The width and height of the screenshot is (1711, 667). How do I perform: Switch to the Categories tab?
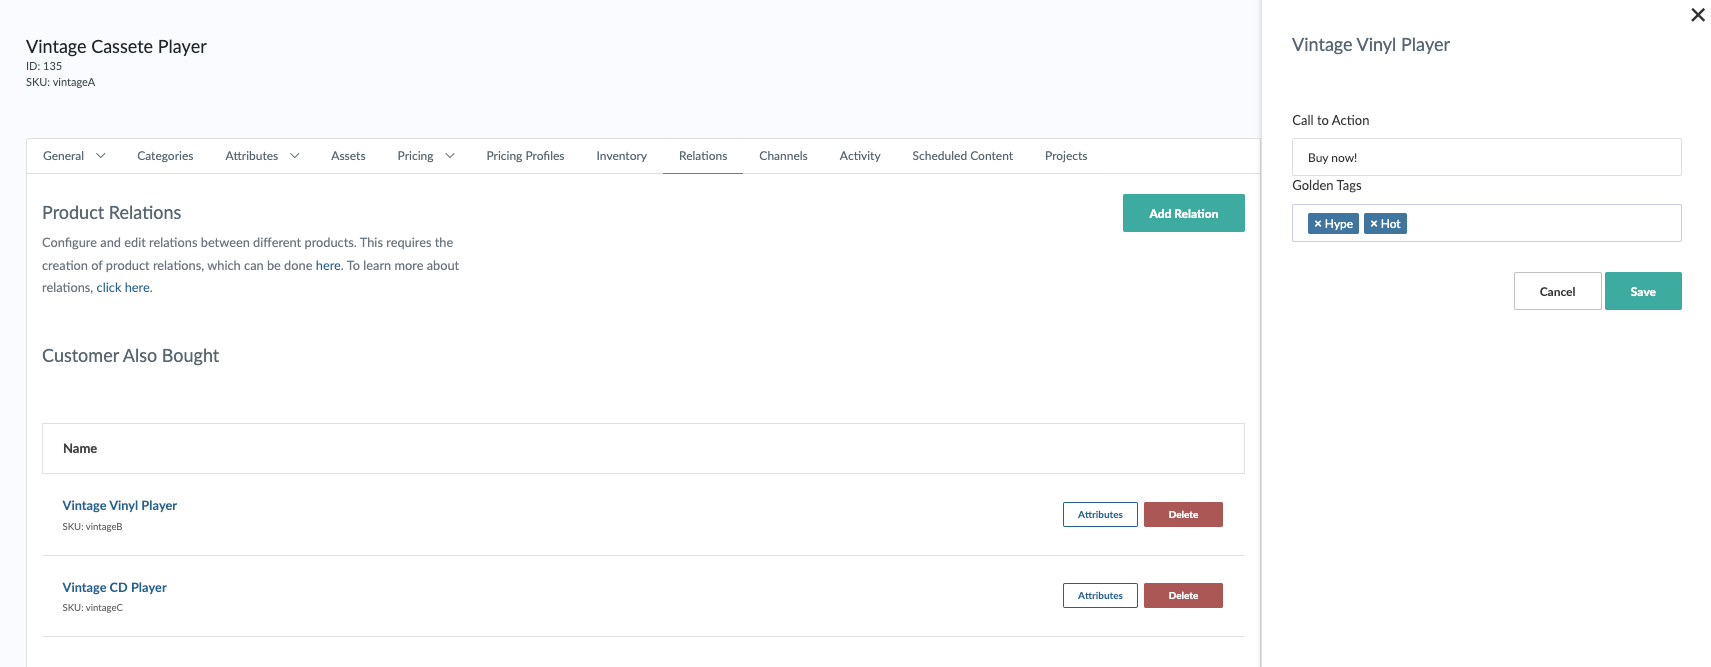tap(165, 156)
